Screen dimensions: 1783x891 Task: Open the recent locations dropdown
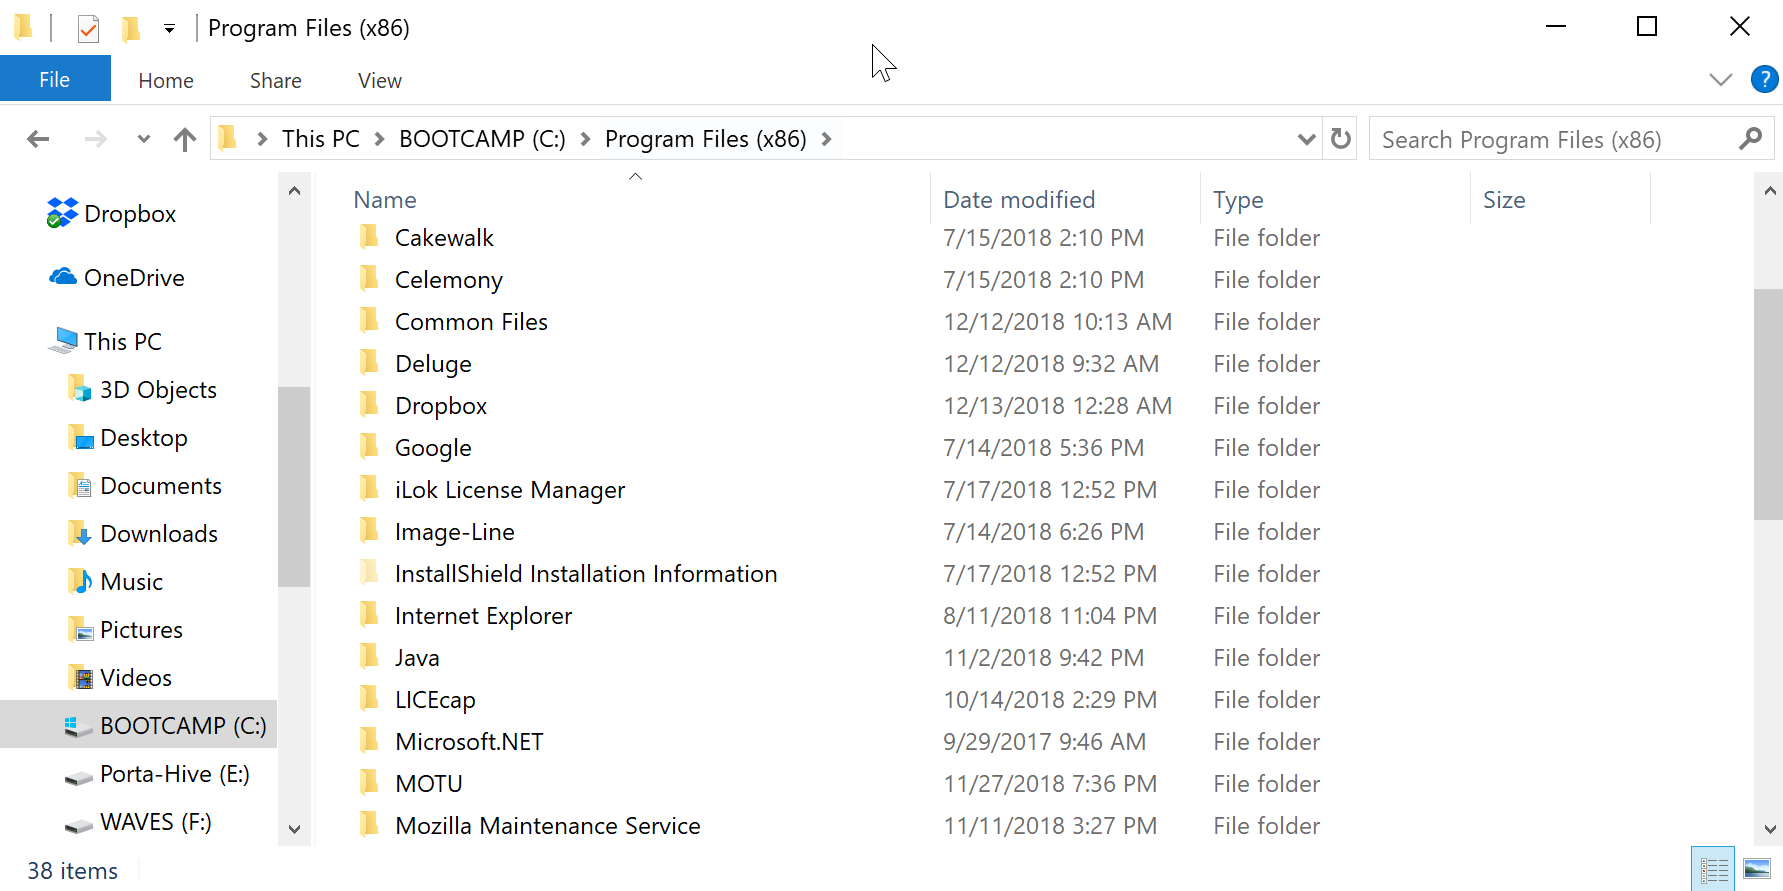pos(144,139)
